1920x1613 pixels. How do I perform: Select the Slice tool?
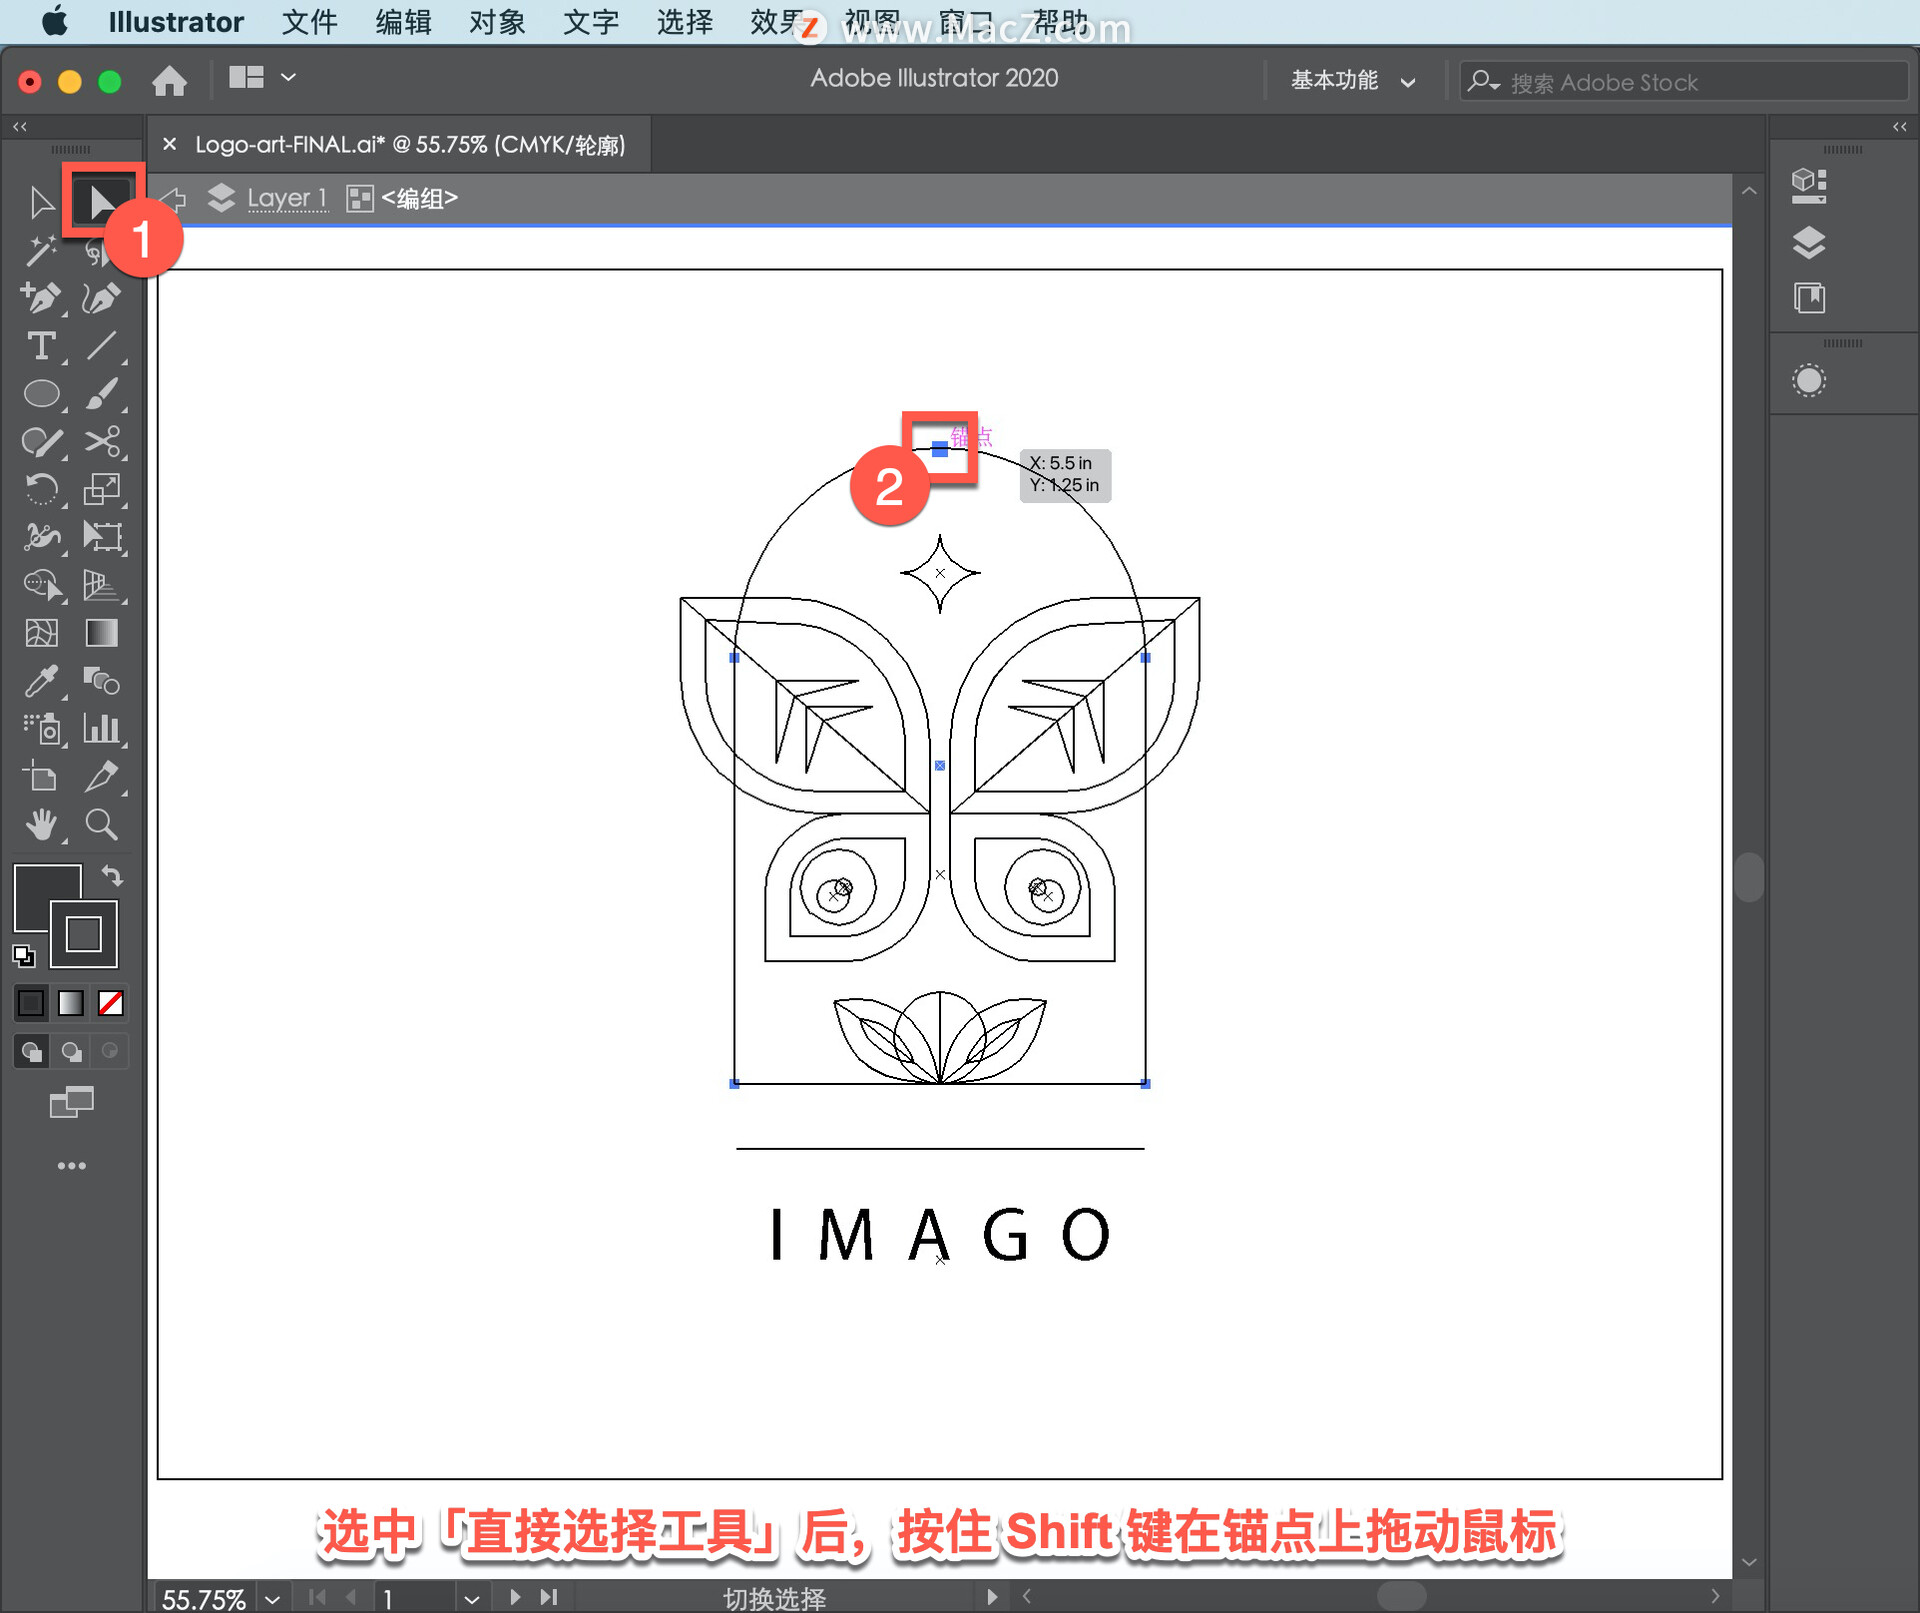coord(101,776)
